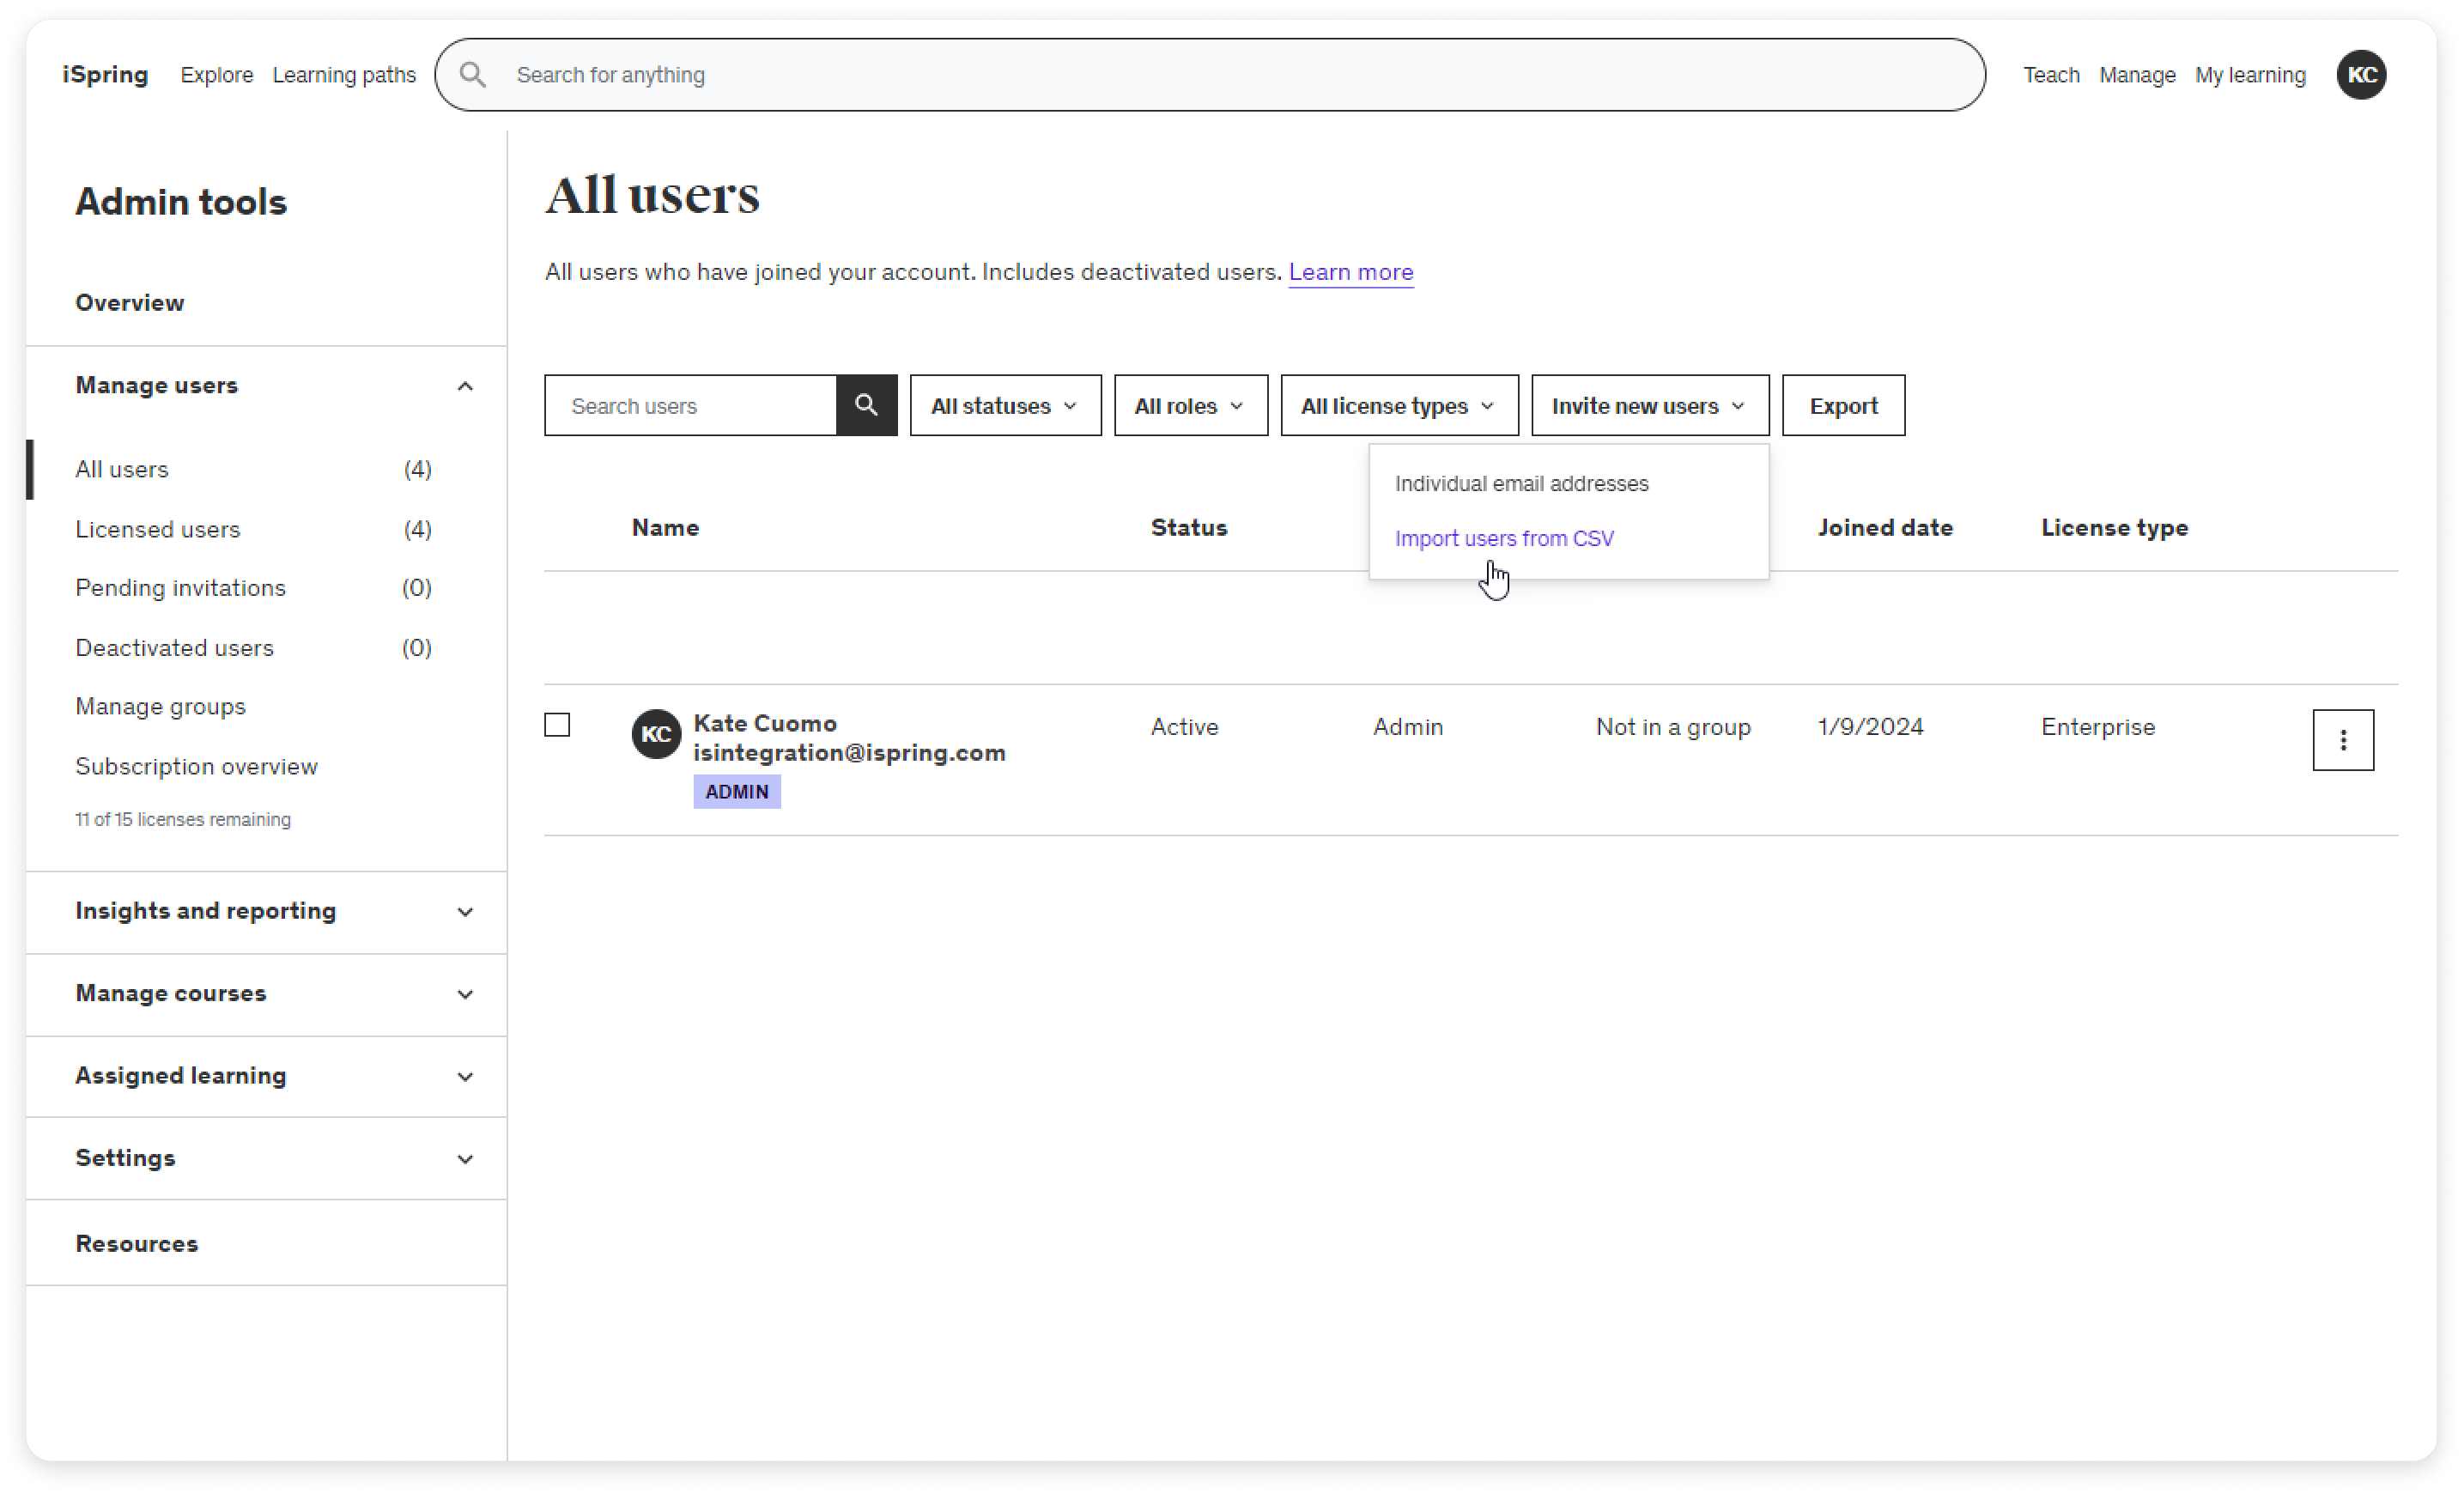The height and width of the screenshot is (1494, 2464).
Task: Open Resources in Admin tools sidebar
Action: [137, 1243]
